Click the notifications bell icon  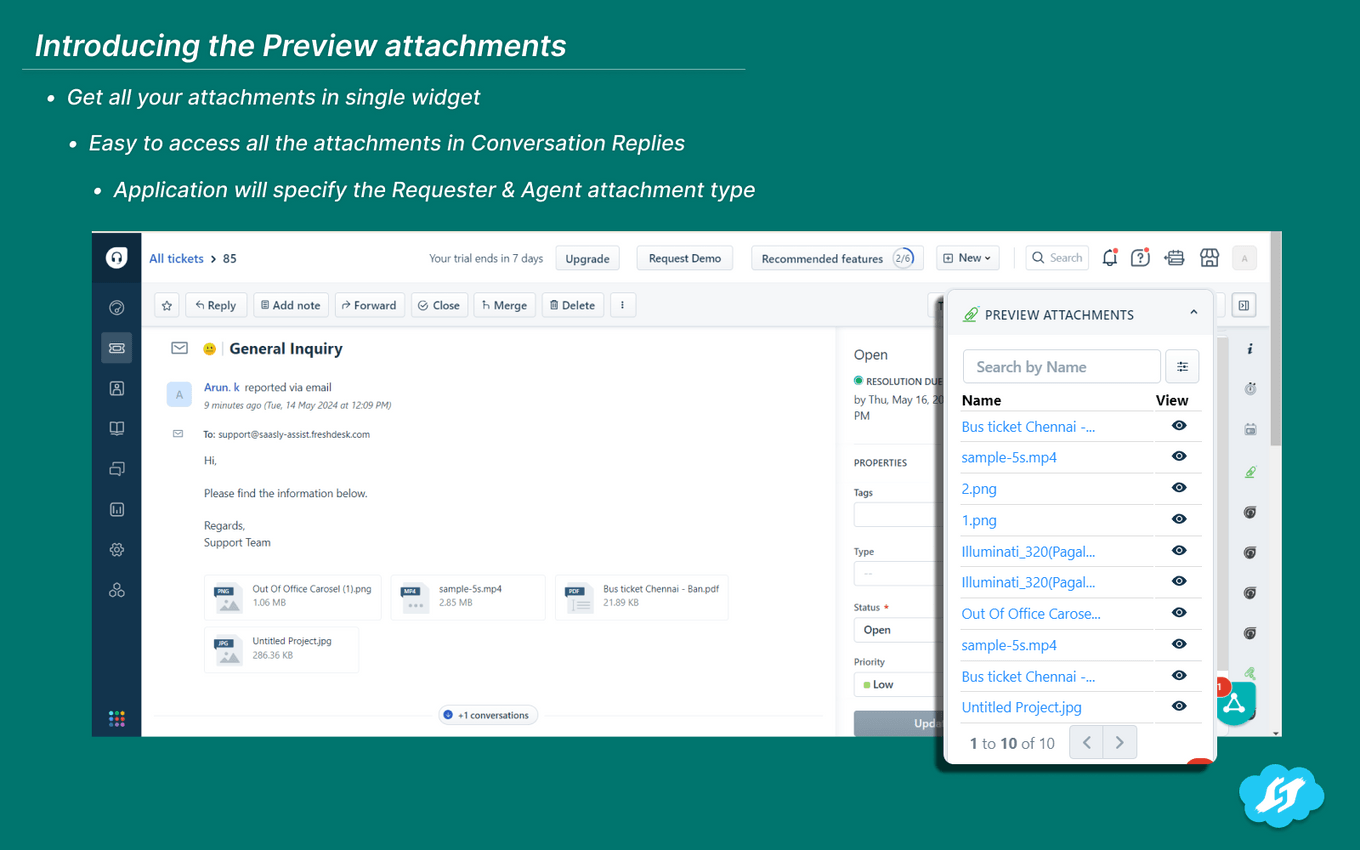point(1109,257)
